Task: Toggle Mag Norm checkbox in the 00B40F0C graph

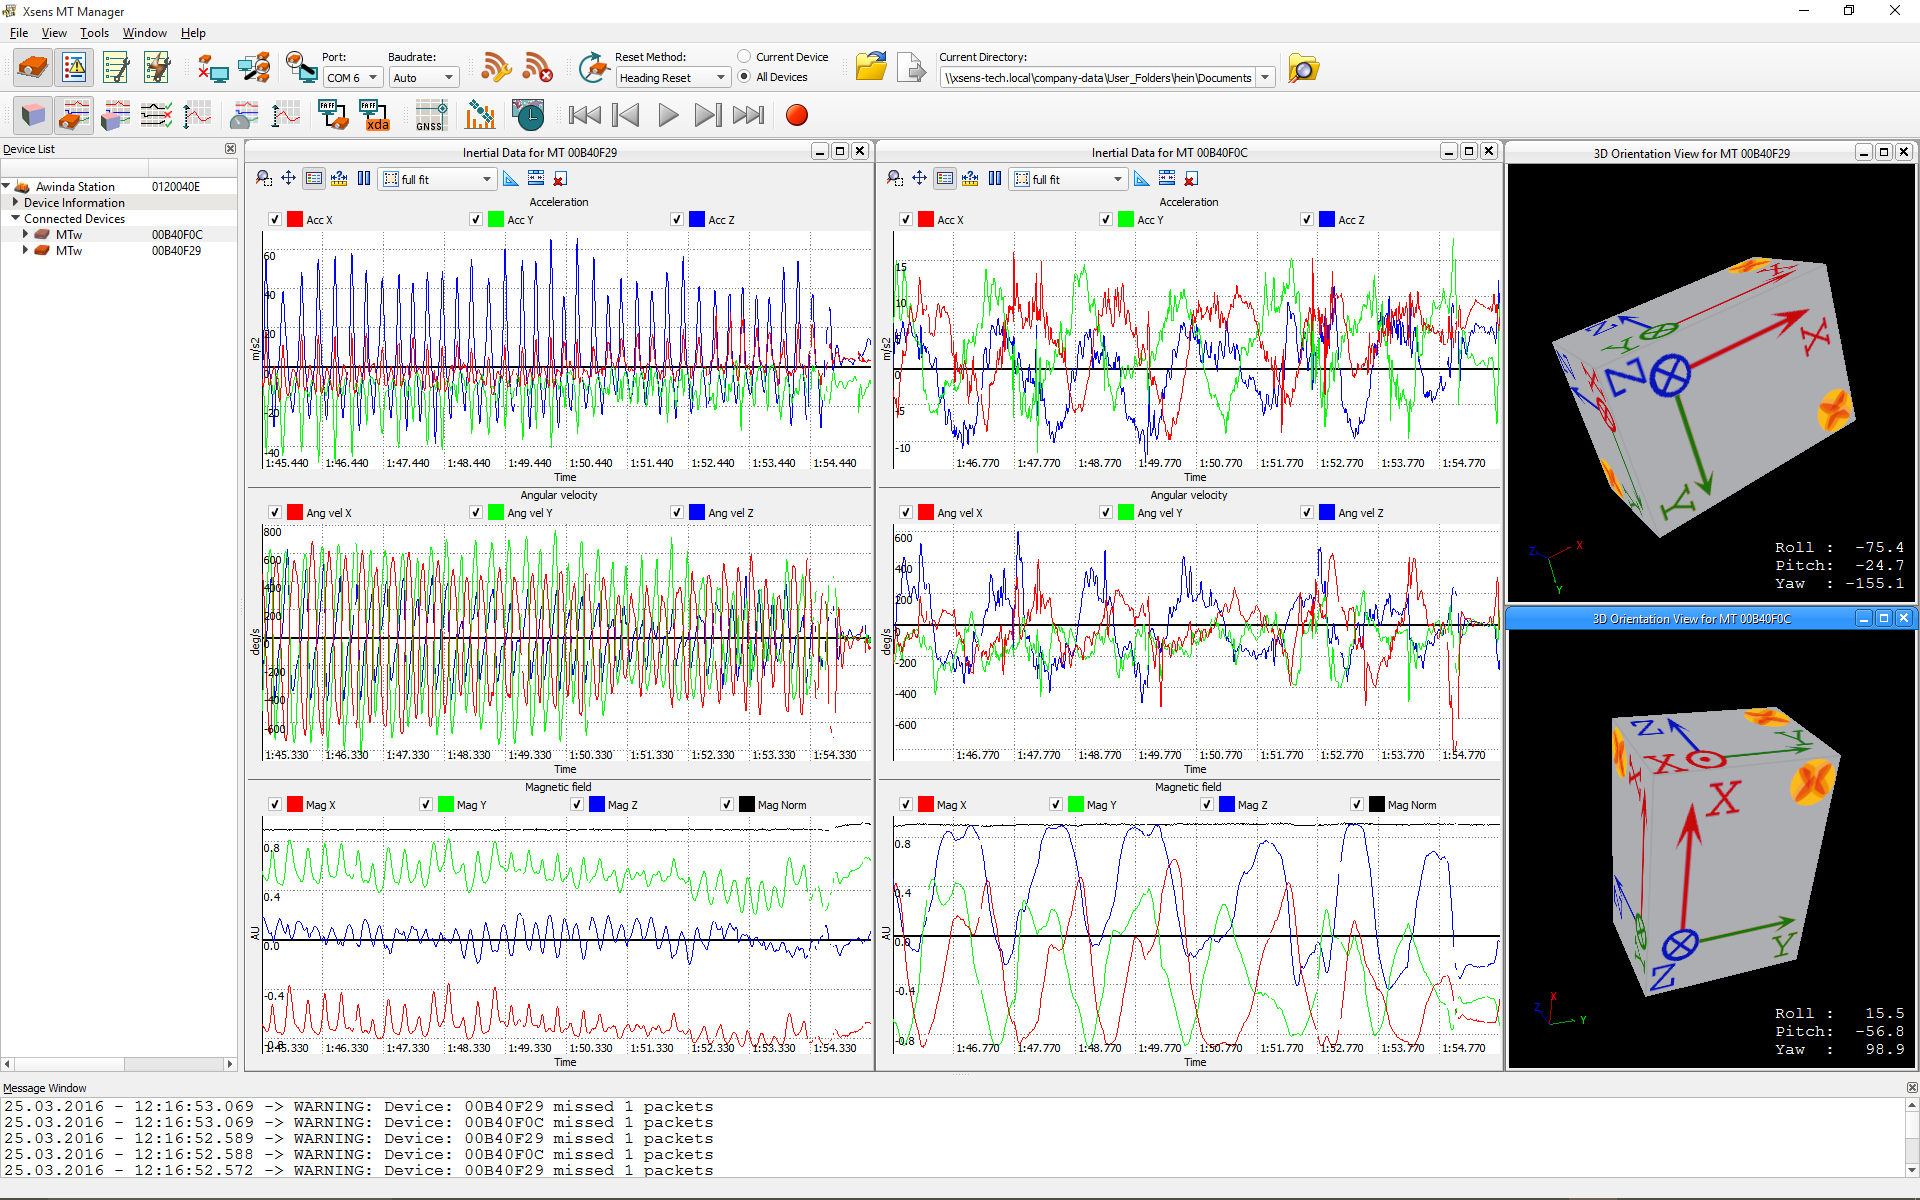Action: tap(1357, 805)
